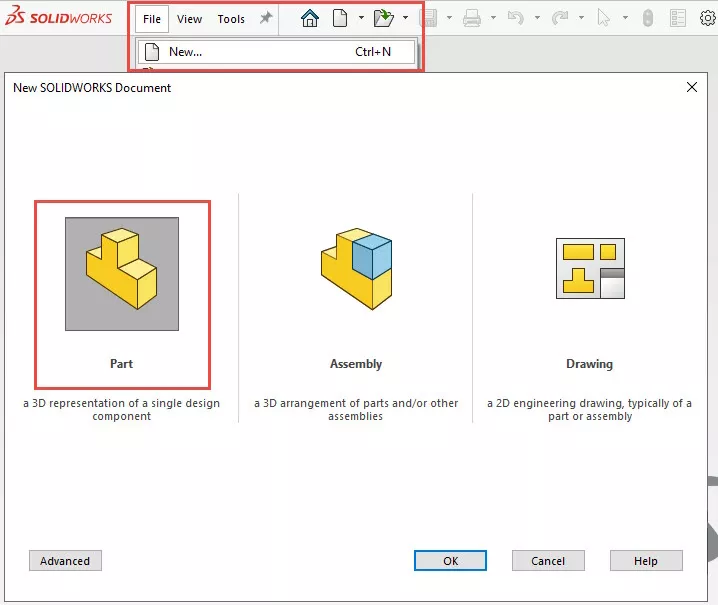Click the Assembly label
This screenshot has width=718, height=605.
click(356, 364)
